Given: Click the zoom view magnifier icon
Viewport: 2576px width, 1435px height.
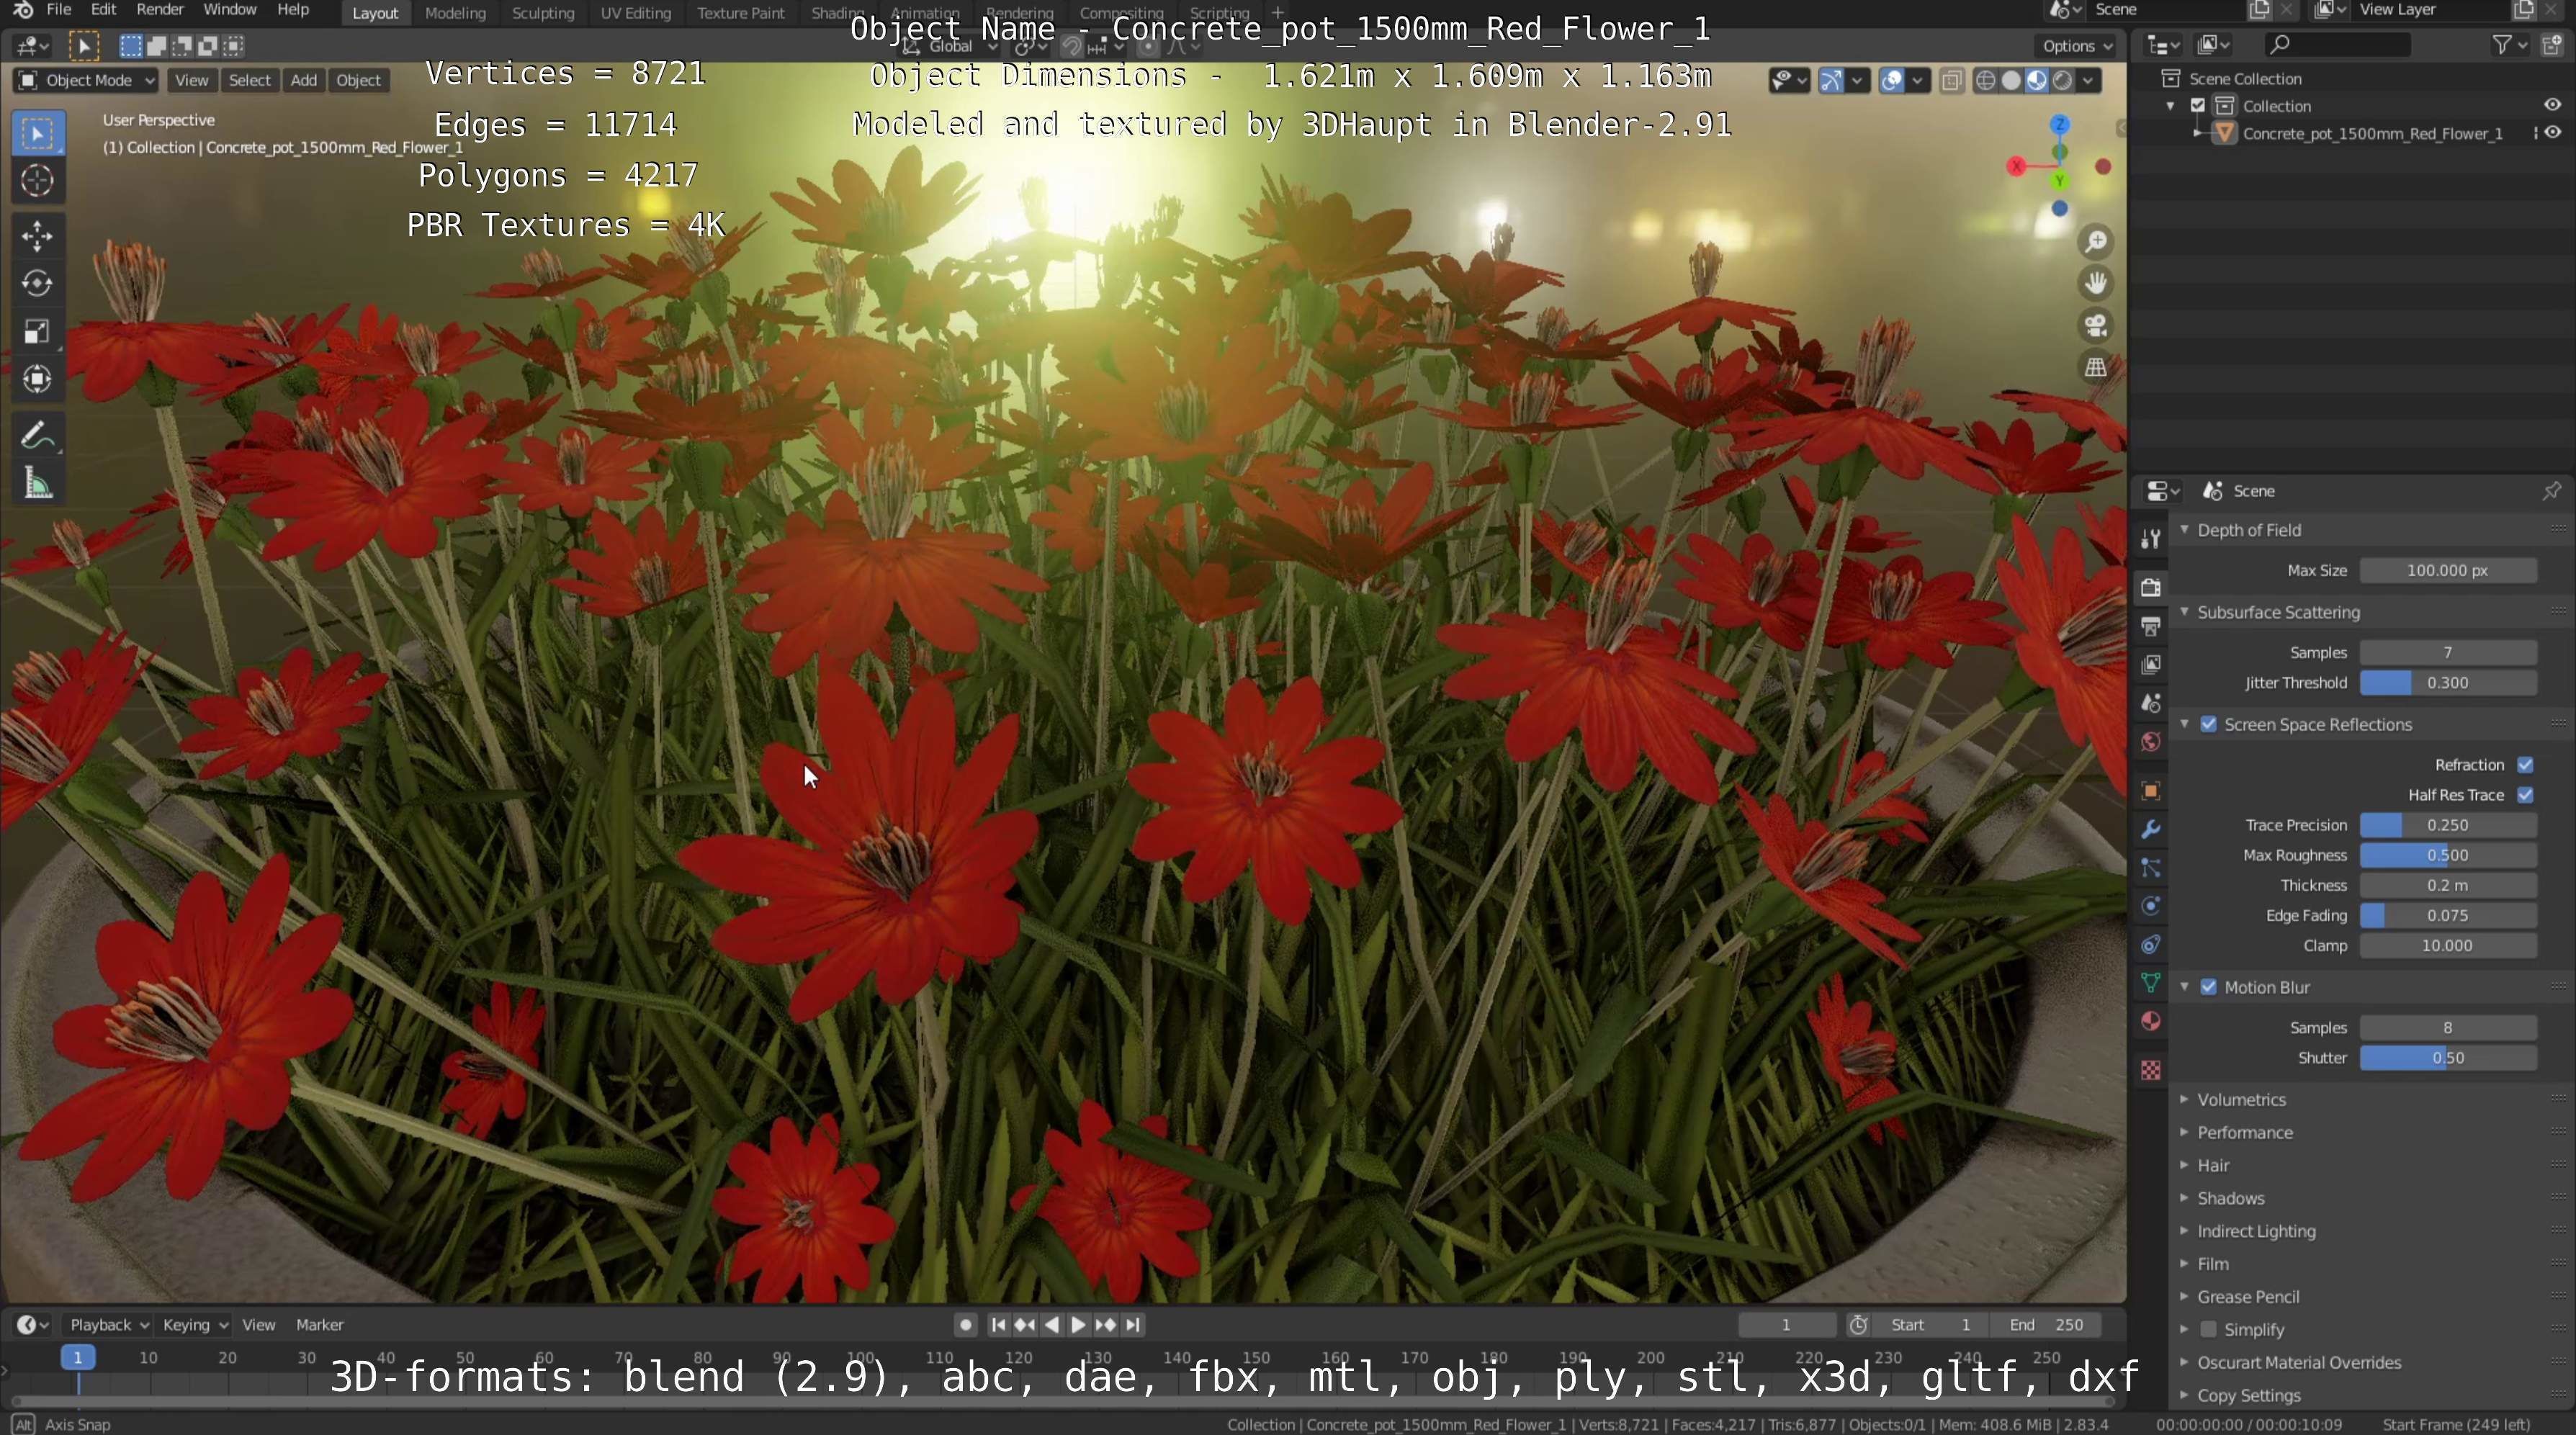Looking at the screenshot, I should [x=2095, y=242].
